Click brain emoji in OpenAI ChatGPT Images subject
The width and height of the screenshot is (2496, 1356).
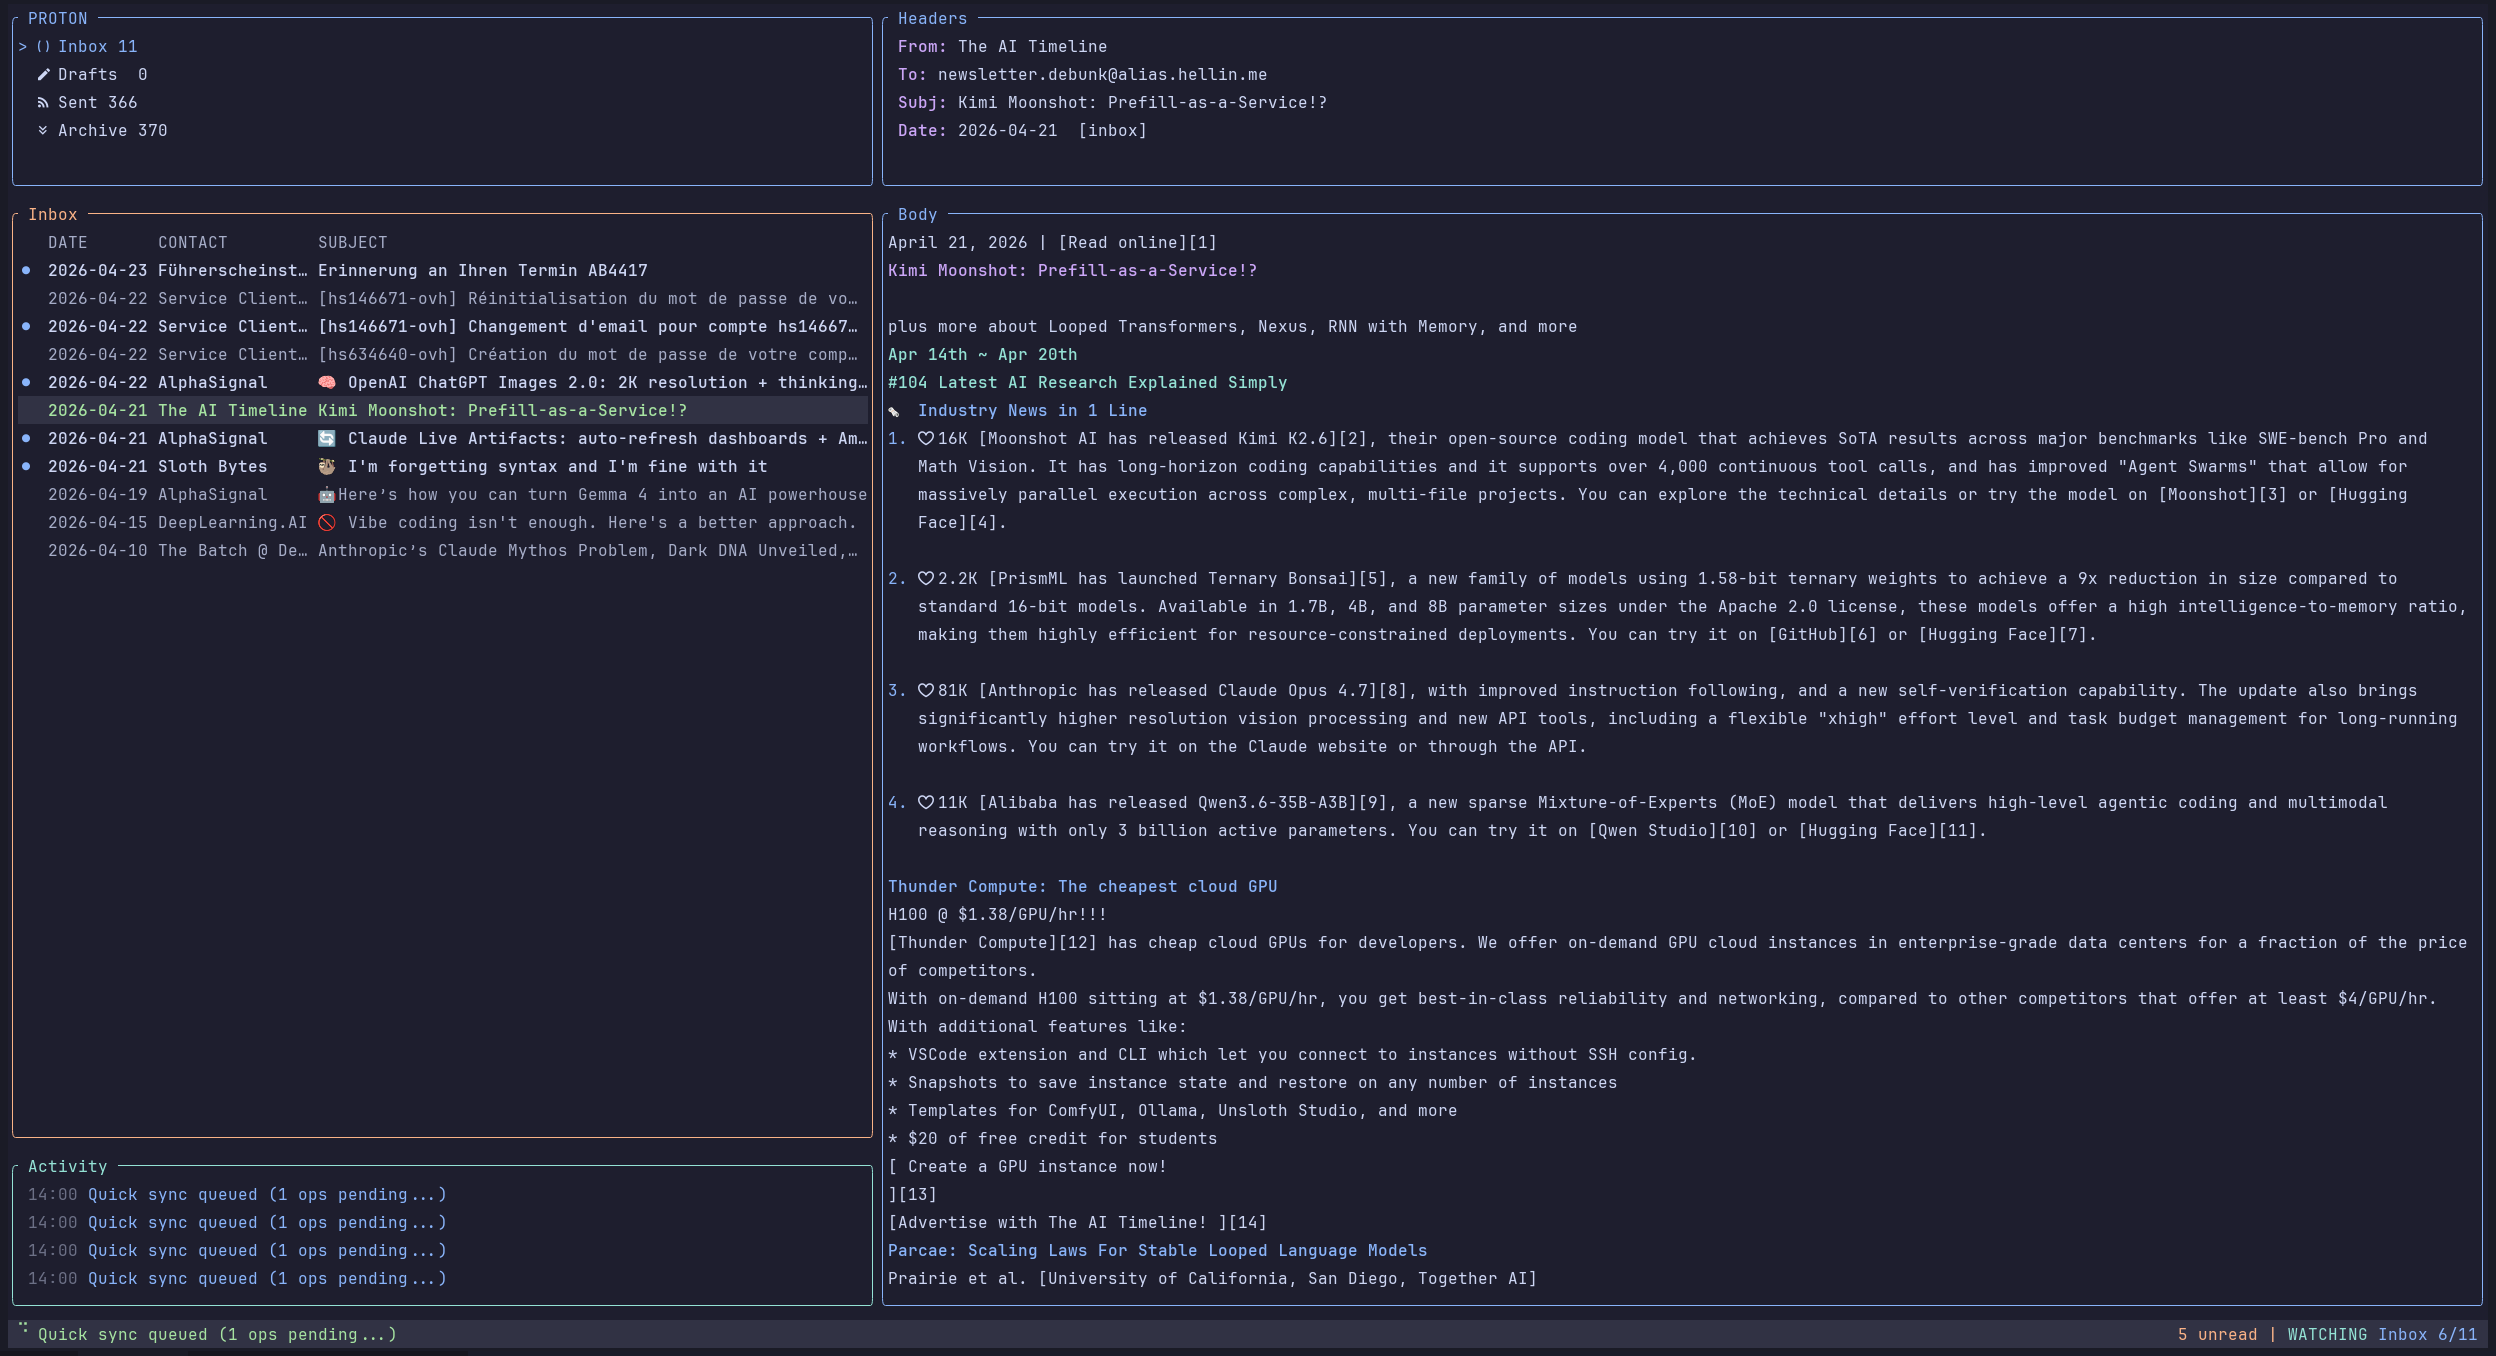click(x=327, y=383)
